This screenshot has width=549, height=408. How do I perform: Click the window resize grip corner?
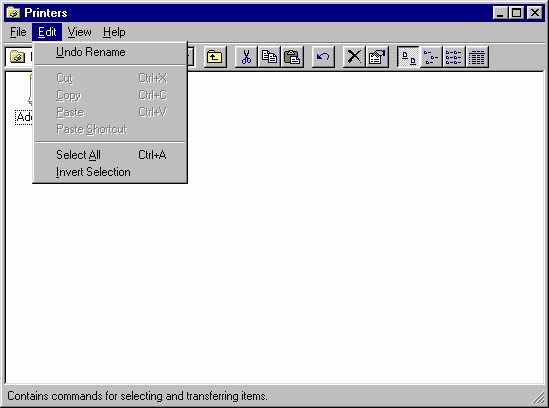tap(538, 397)
